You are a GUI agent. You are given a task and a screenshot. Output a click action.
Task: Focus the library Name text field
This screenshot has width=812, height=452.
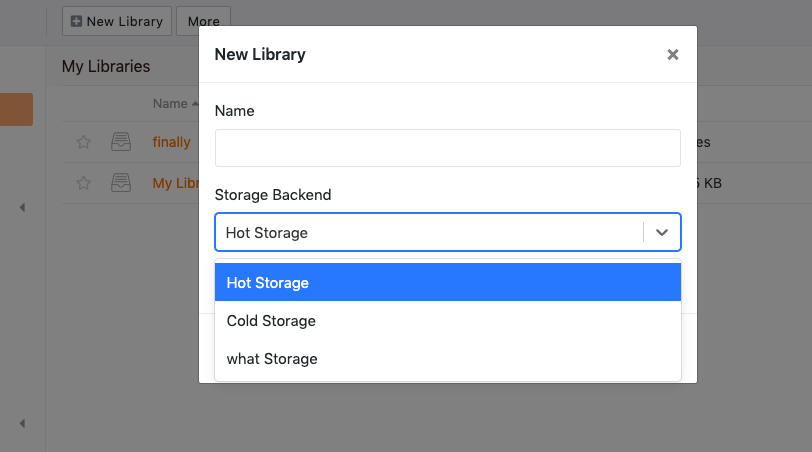tap(448, 147)
